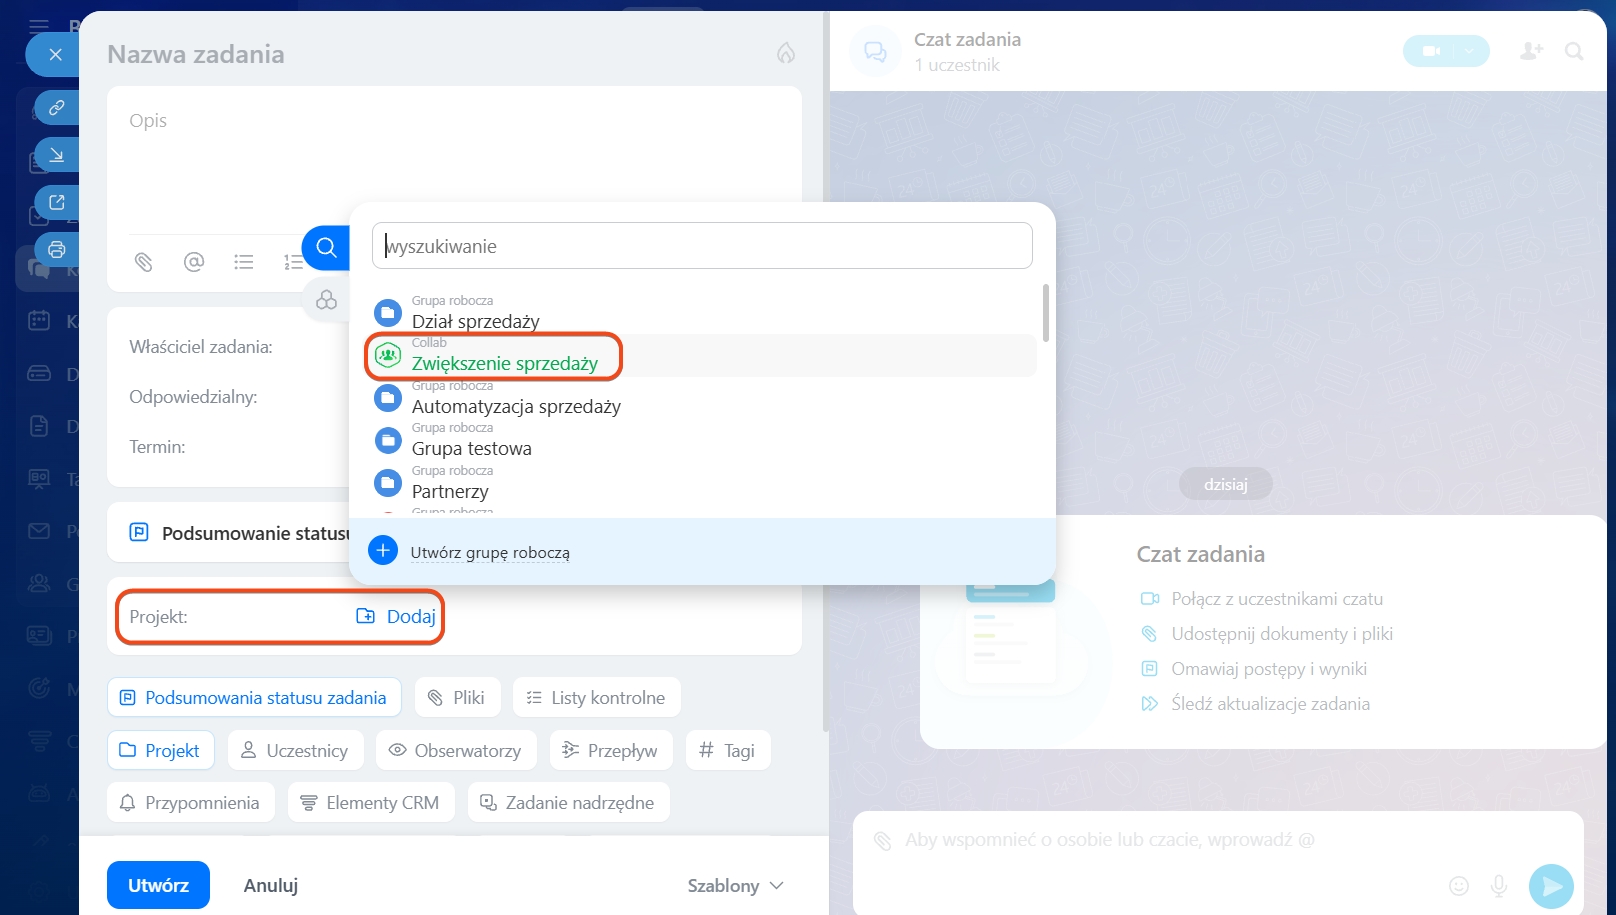The height and width of the screenshot is (915, 1616).
Task: Collapse the task form with the arrow icon
Action: point(57,155)
